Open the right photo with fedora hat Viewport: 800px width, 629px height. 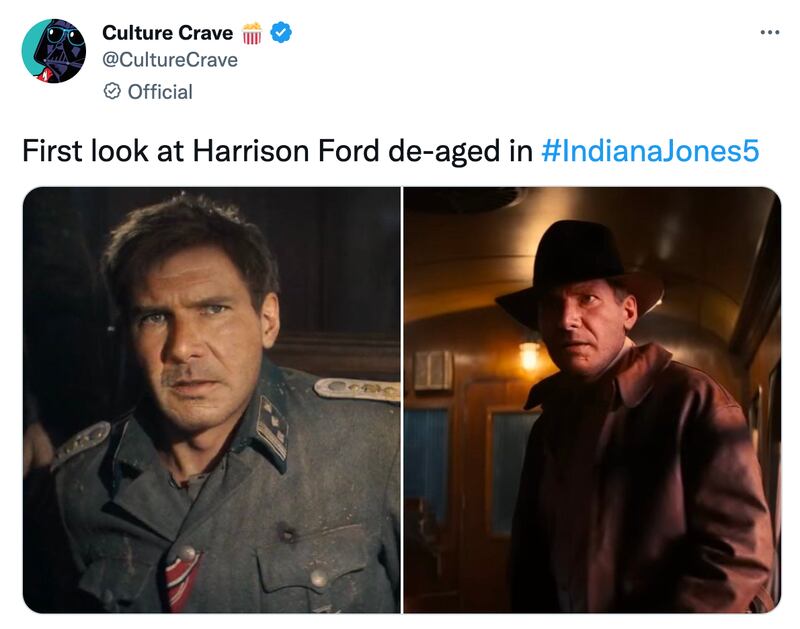point(592,399)
